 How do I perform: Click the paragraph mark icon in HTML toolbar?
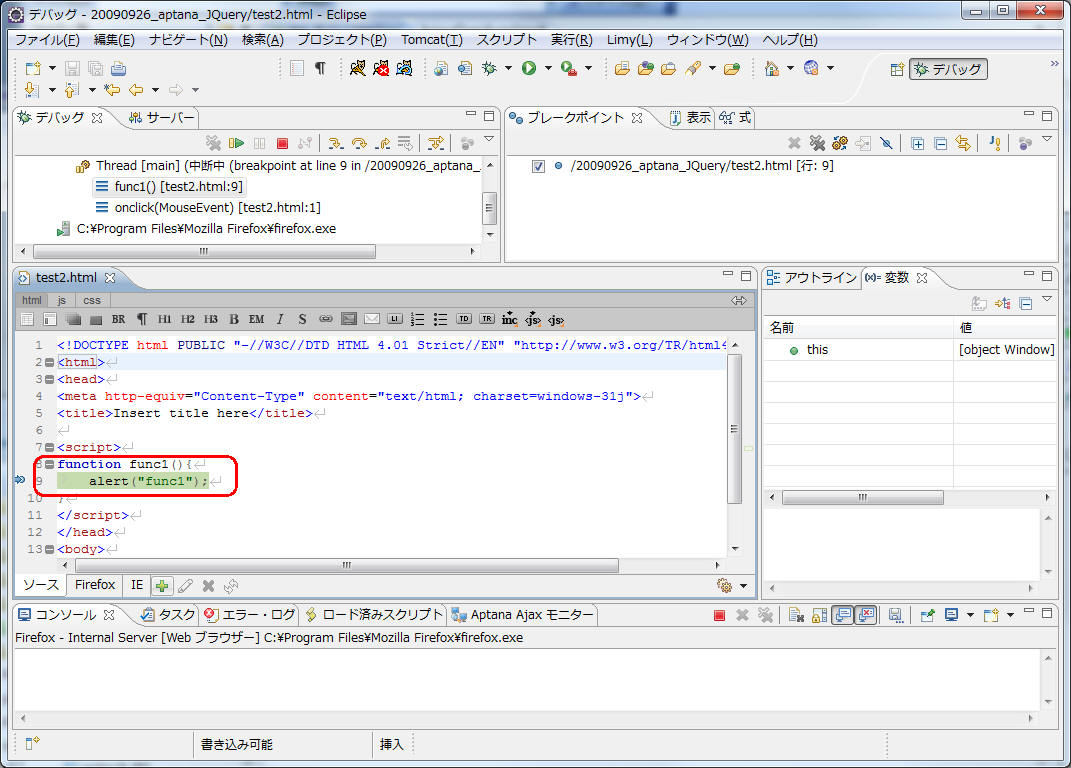141,319
